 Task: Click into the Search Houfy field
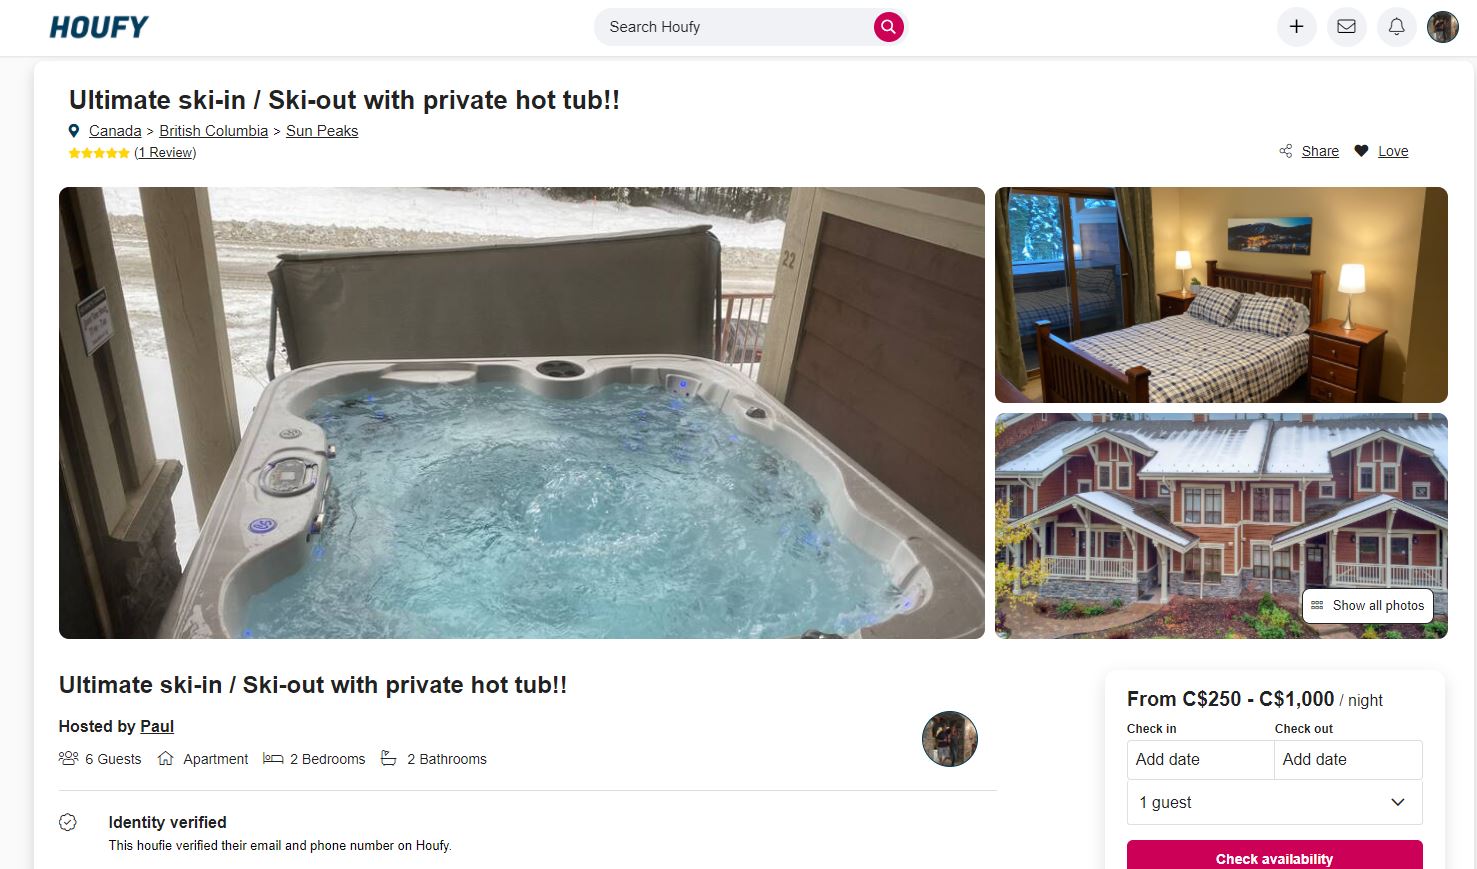point(735,27)
